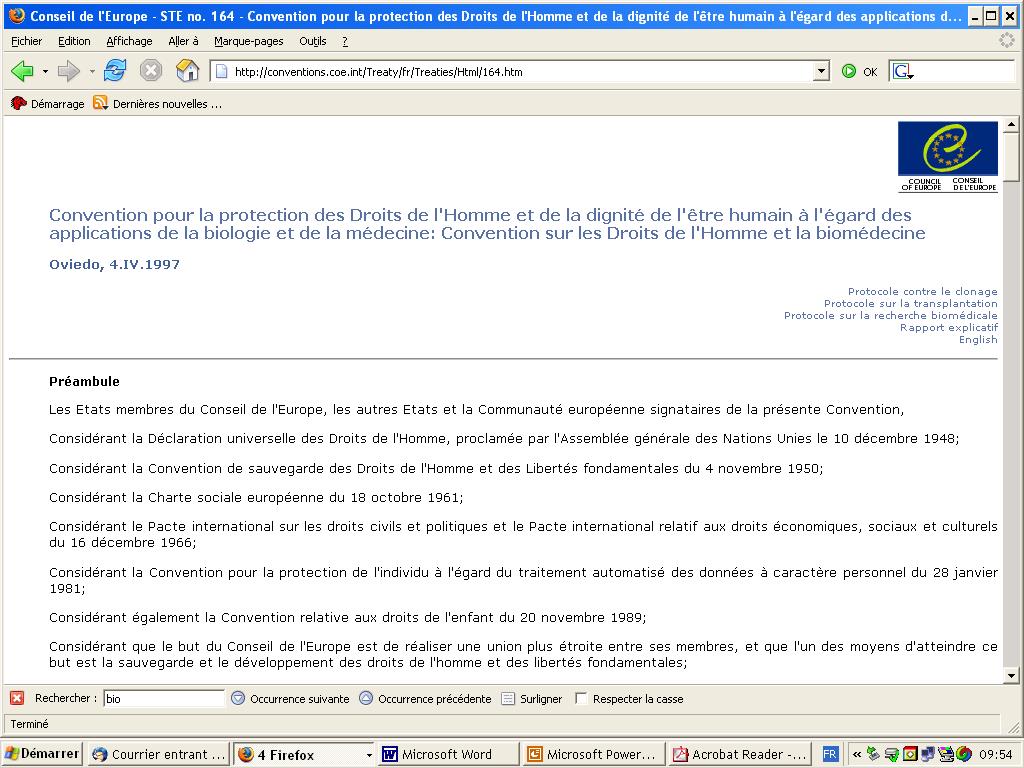
Task: Open the forward button history dropdown
Action: coord(92,71)
